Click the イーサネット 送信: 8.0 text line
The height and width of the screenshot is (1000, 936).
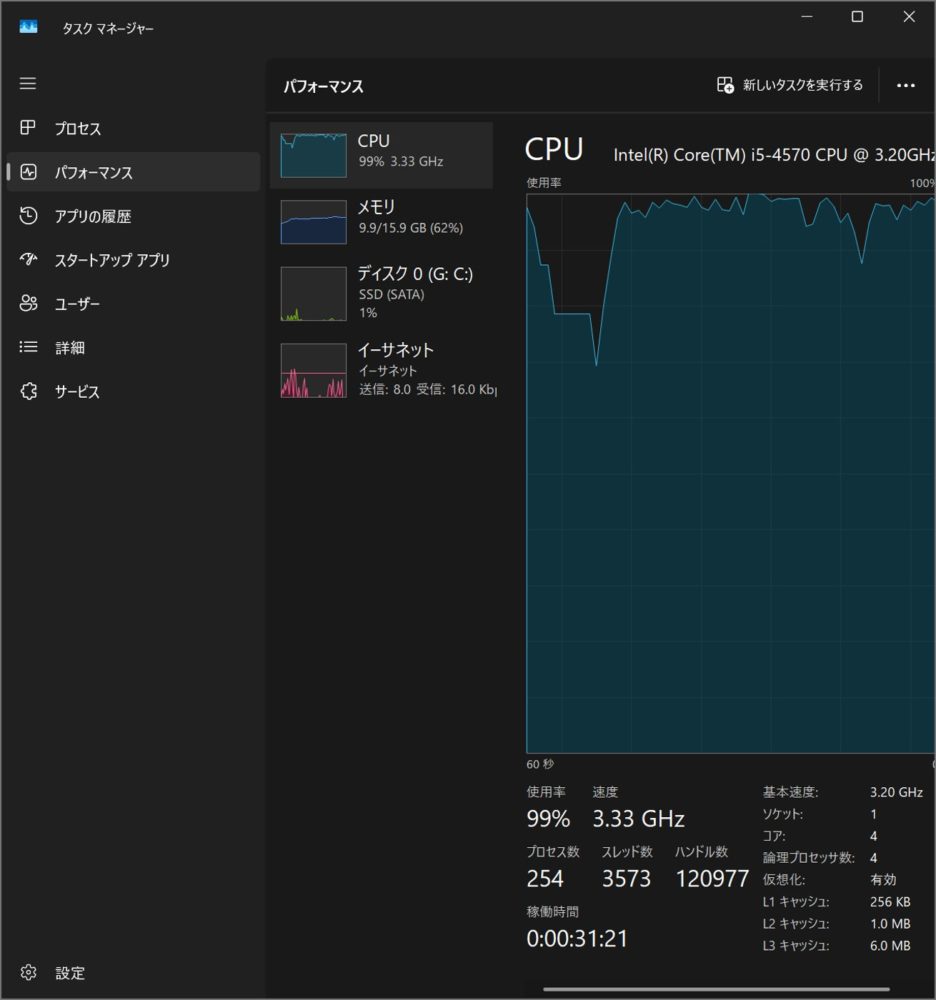click(x=427, y=389)
